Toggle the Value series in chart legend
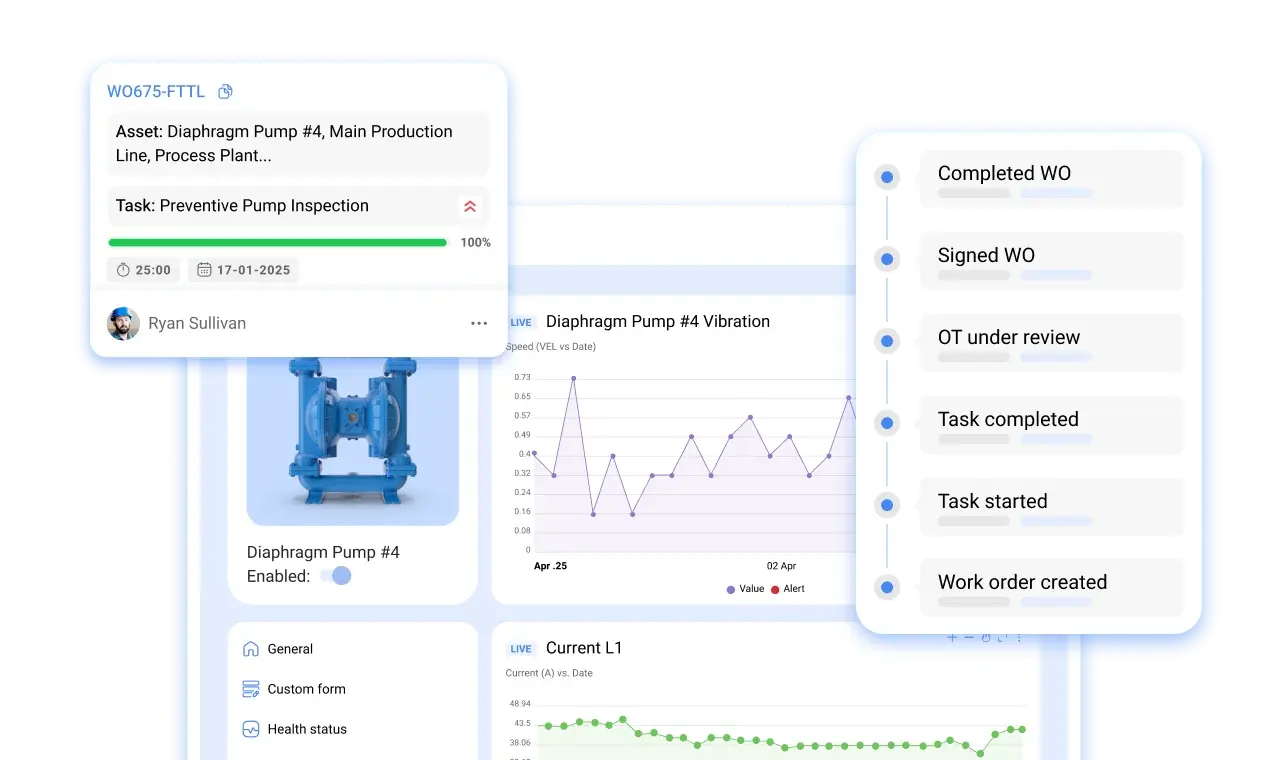 (745, 589)
